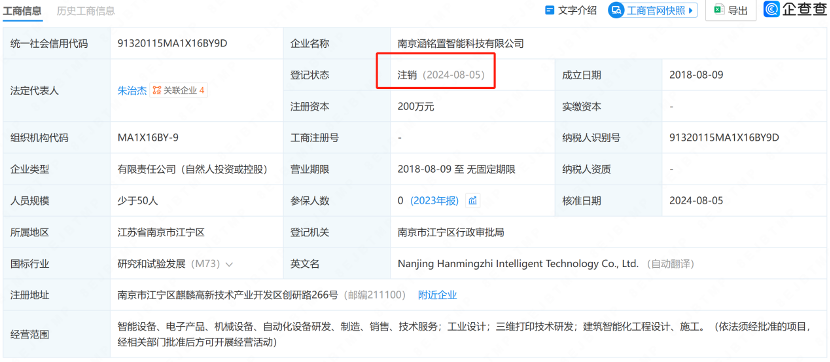
Task: Click organization code MA1X16BY-9
Action: (148, 138)
